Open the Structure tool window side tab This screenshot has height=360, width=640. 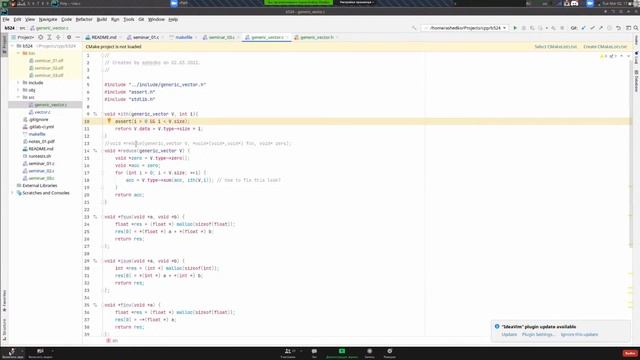(4, 329)
